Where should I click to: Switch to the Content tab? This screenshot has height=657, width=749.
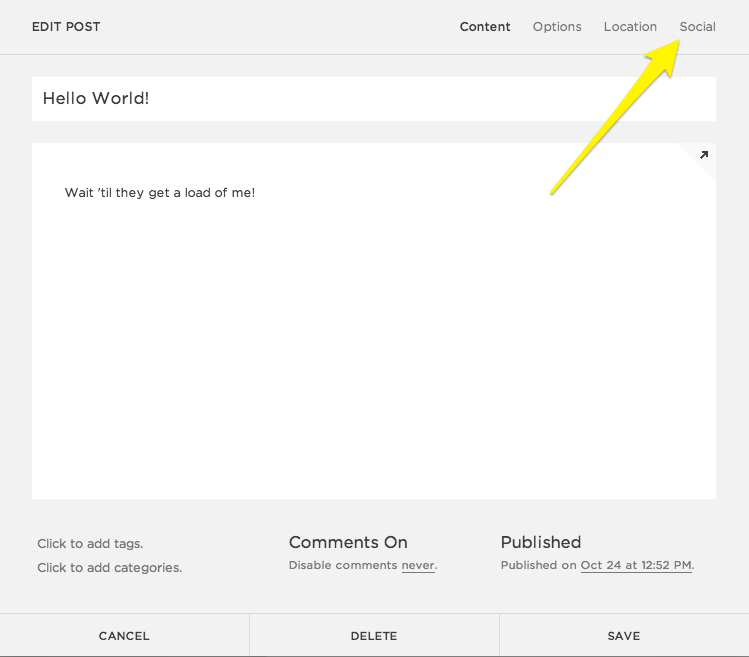coord(485,27)
